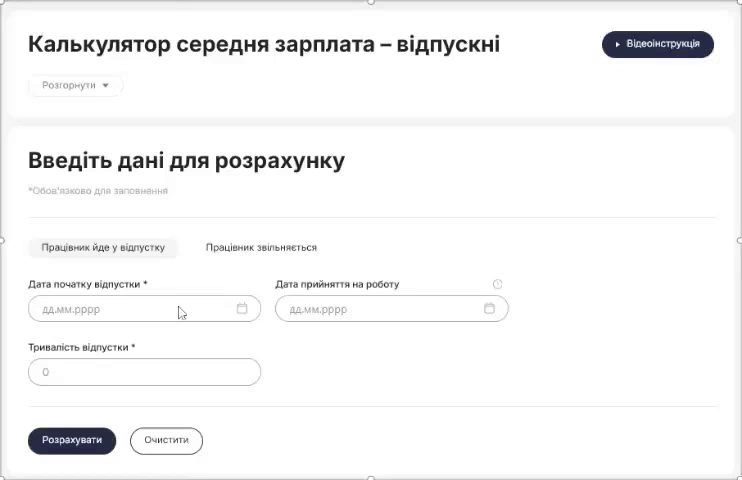Click the Тривалість відпустки label
Screen dimensions: 742x480
tap(82, 347)
